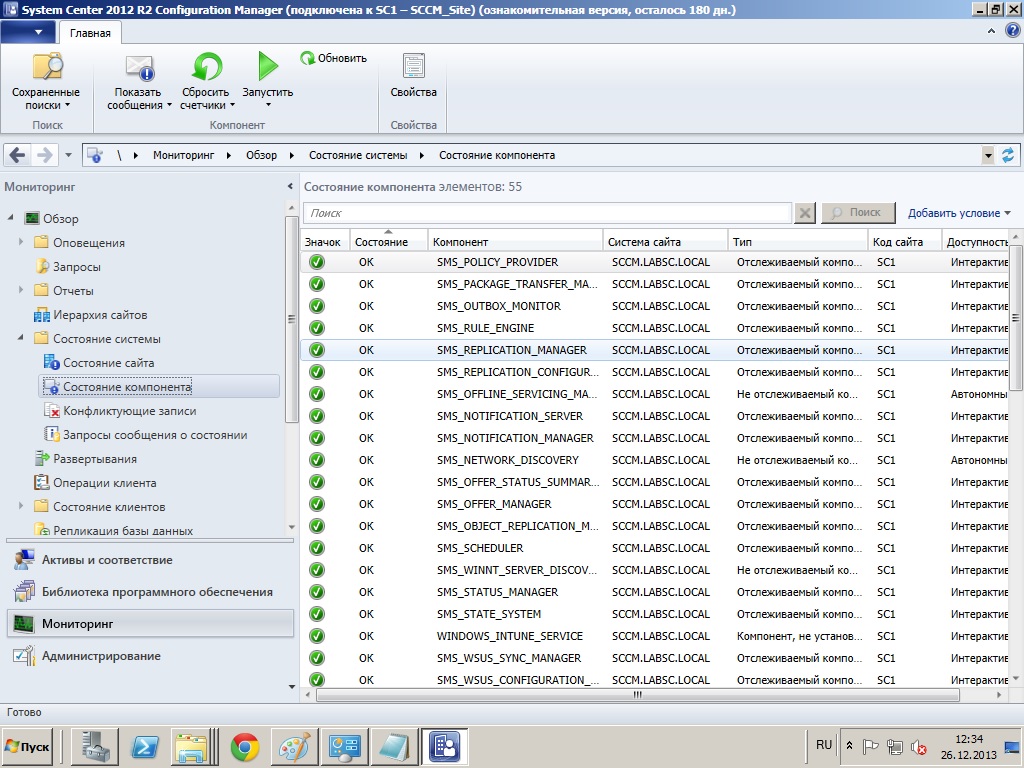
Task: Click the Start green play icon
Action: tap(268, 66)
